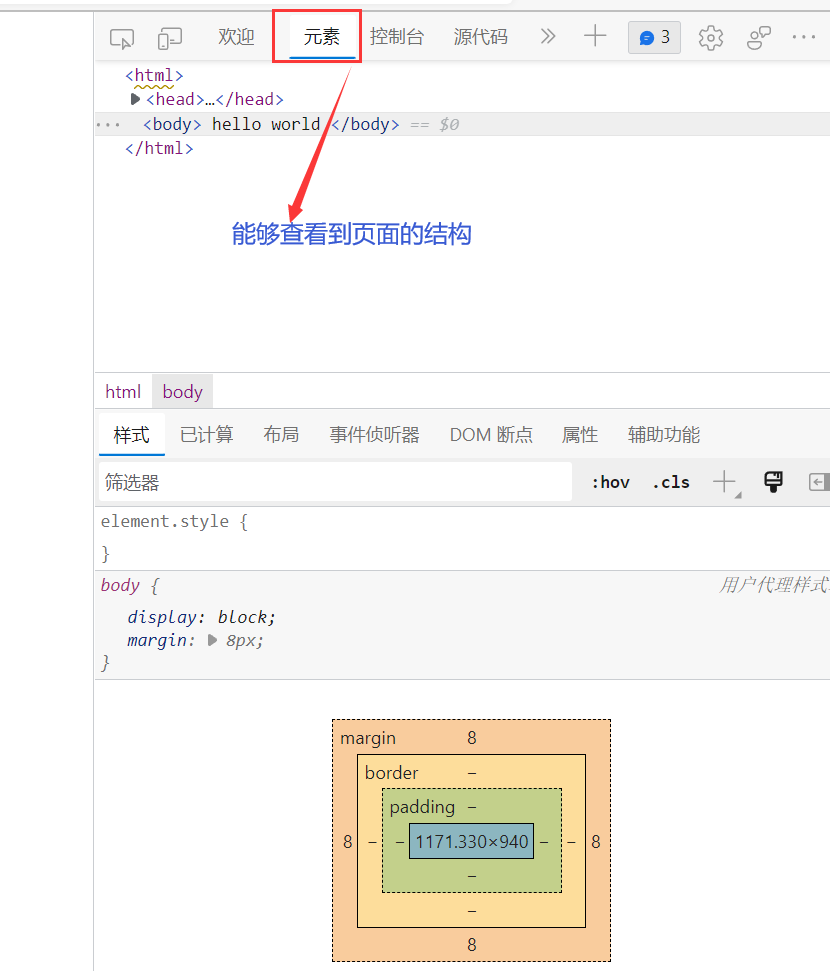Open the 欢迎 tab

click(x=236, y=37)
